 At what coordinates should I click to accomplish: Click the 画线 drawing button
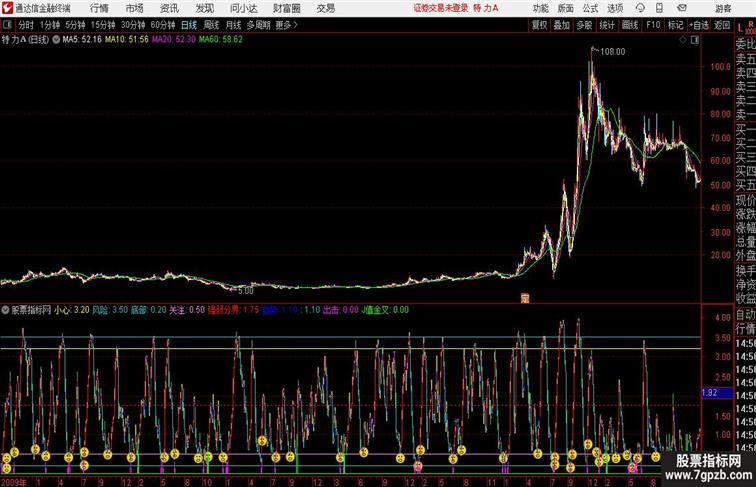coord(630,25)
